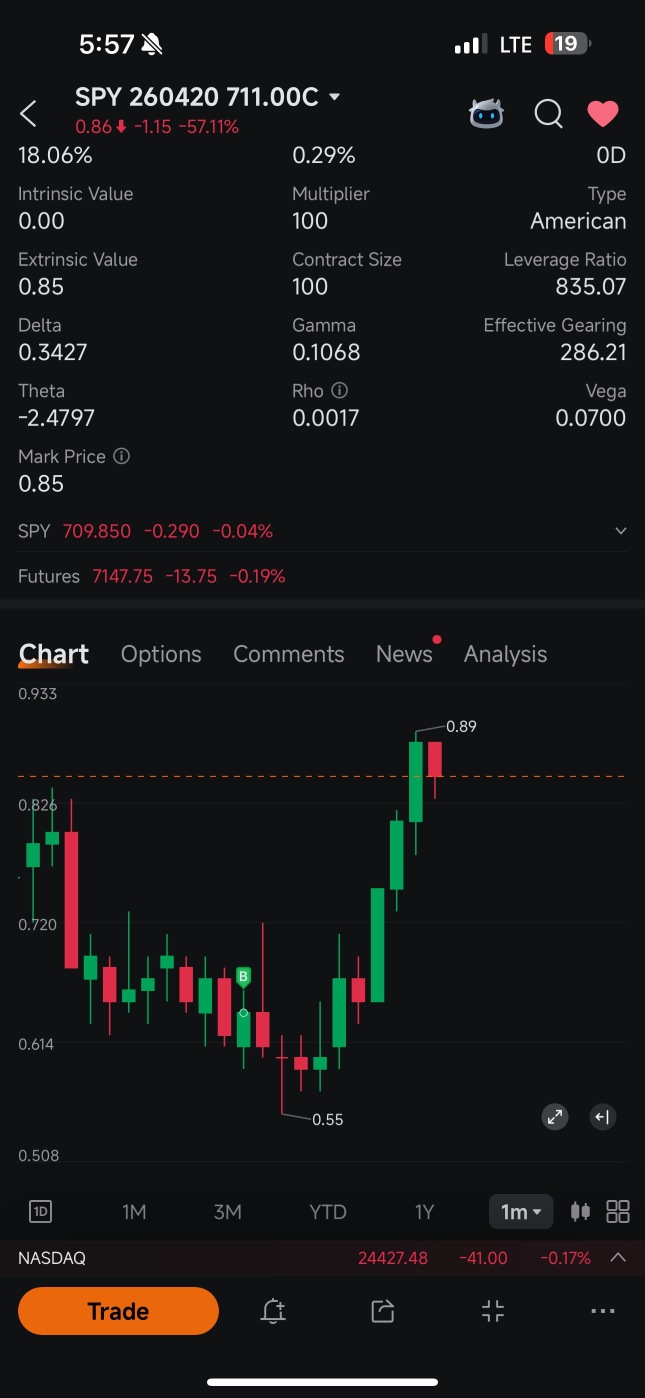
Task: Expand the chart to fullscreen
Action: tap(555, 1117)
